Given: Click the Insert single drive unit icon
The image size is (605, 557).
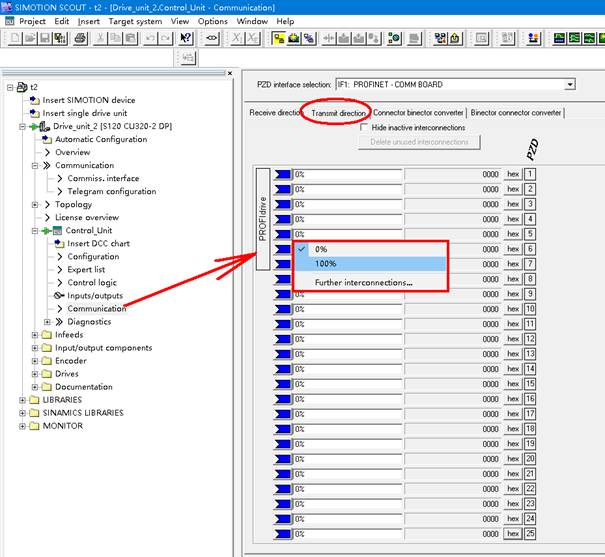Looking at the screenshot, I should pyautogui.click(x=34, y=113).
